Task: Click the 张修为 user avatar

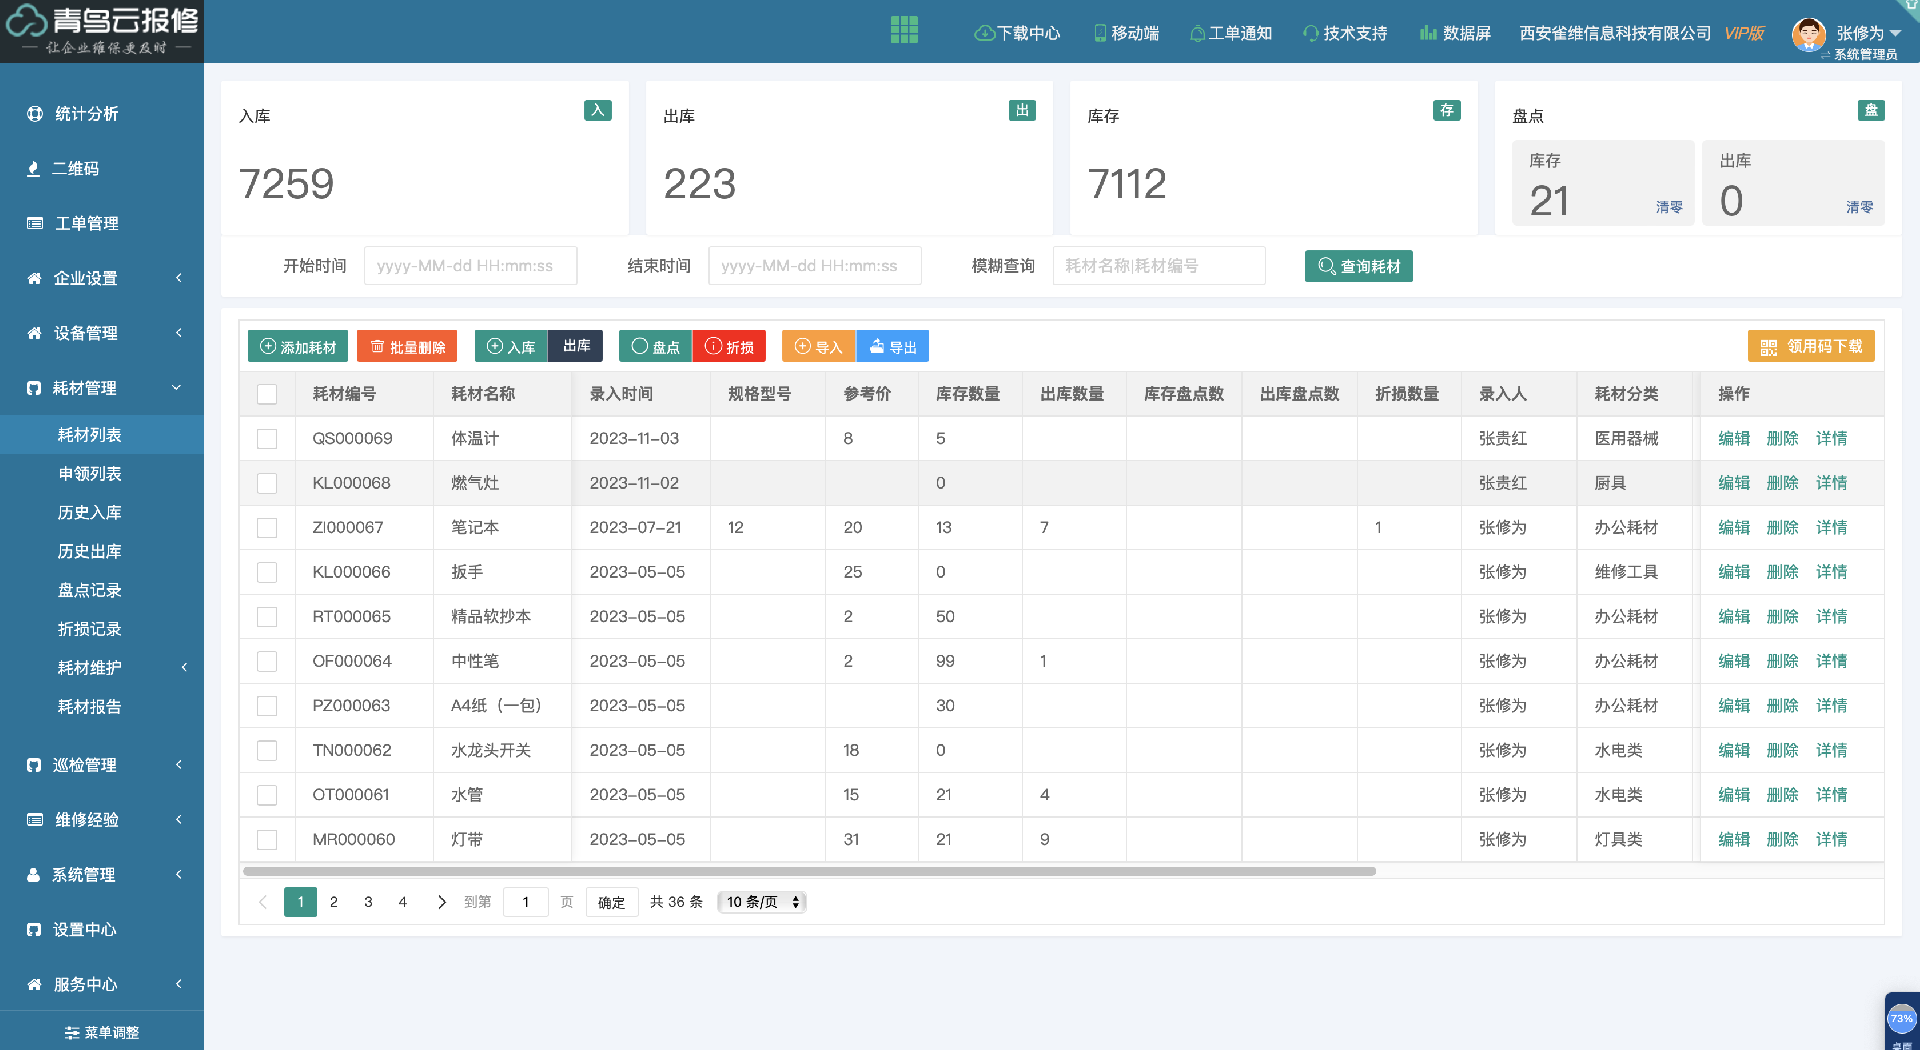Action: (x=1808, y=33)
